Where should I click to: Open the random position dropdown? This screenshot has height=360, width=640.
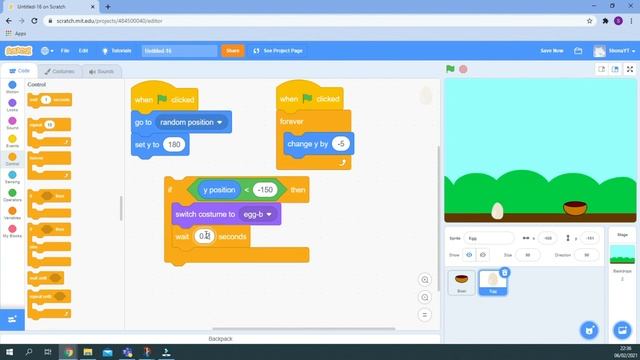191,122
